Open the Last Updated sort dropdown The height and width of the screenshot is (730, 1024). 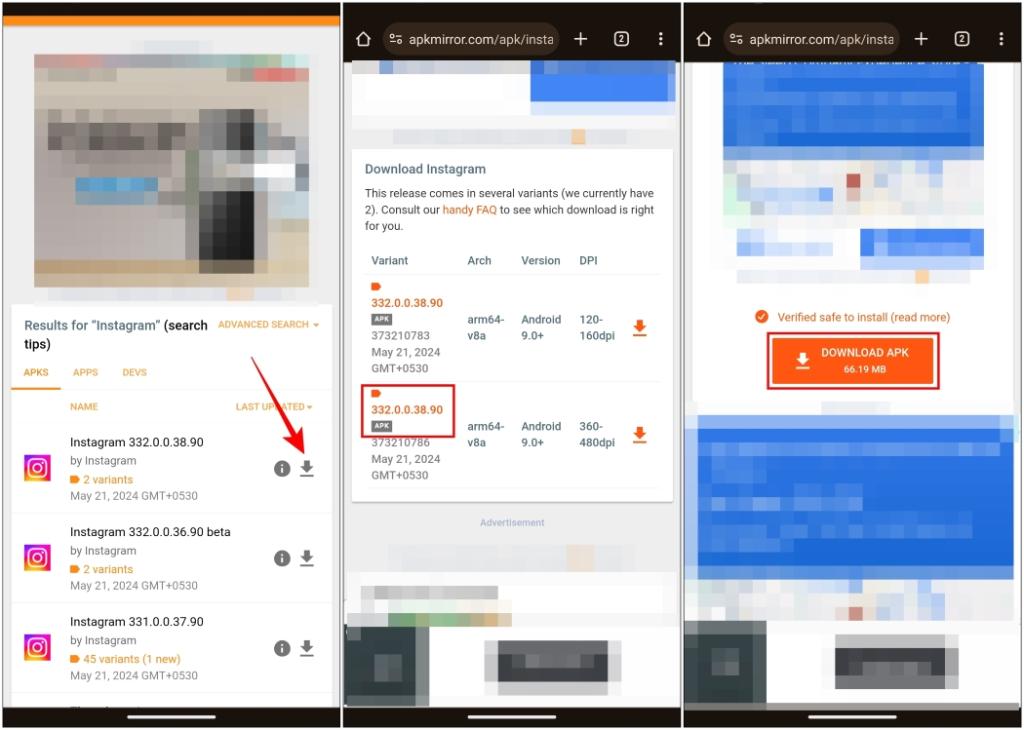[x=273, y=407]
